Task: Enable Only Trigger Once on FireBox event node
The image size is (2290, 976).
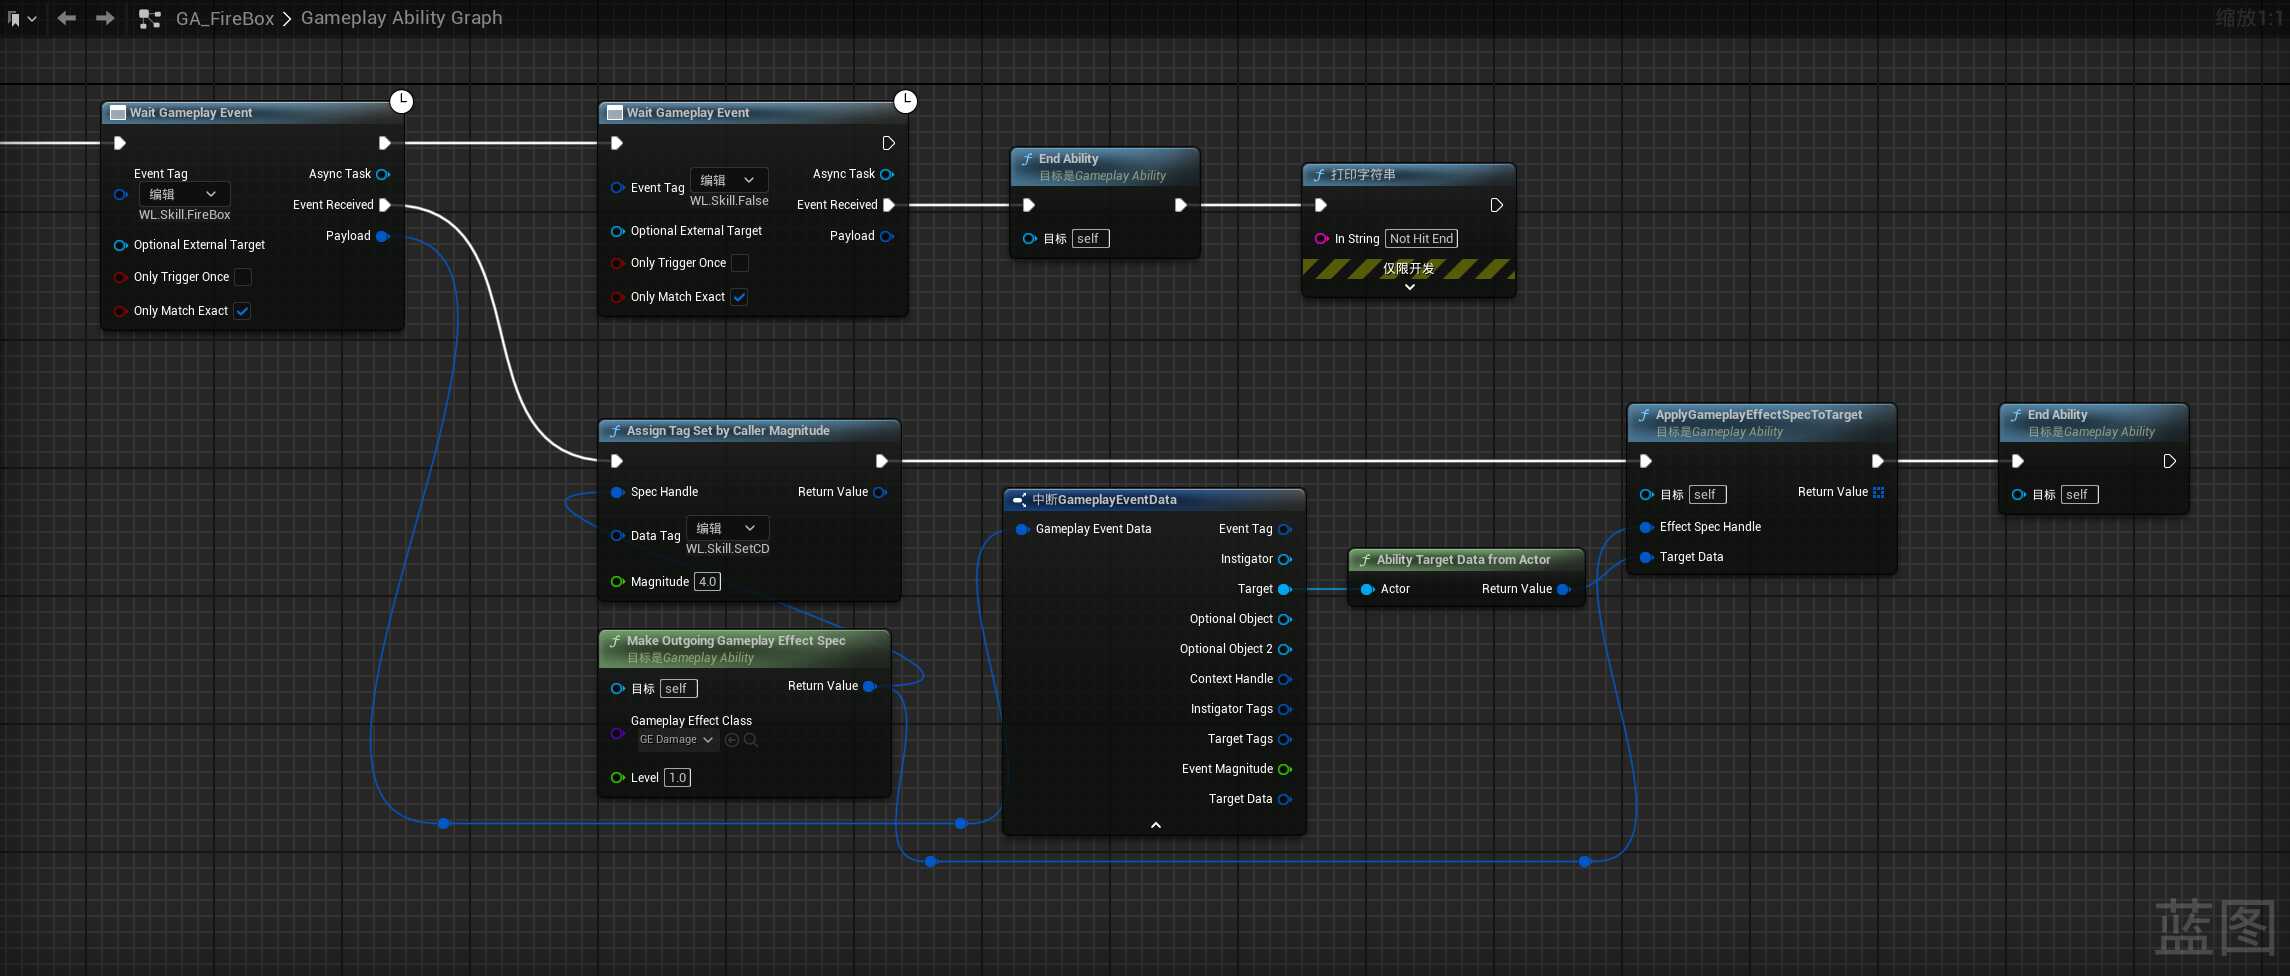Action: (x=243, y=277)
